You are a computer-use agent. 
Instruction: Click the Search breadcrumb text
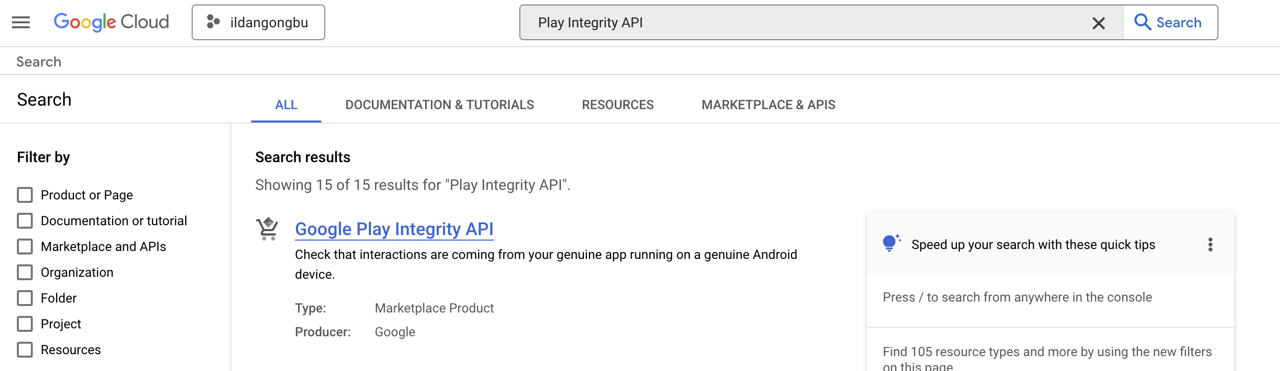39,62
